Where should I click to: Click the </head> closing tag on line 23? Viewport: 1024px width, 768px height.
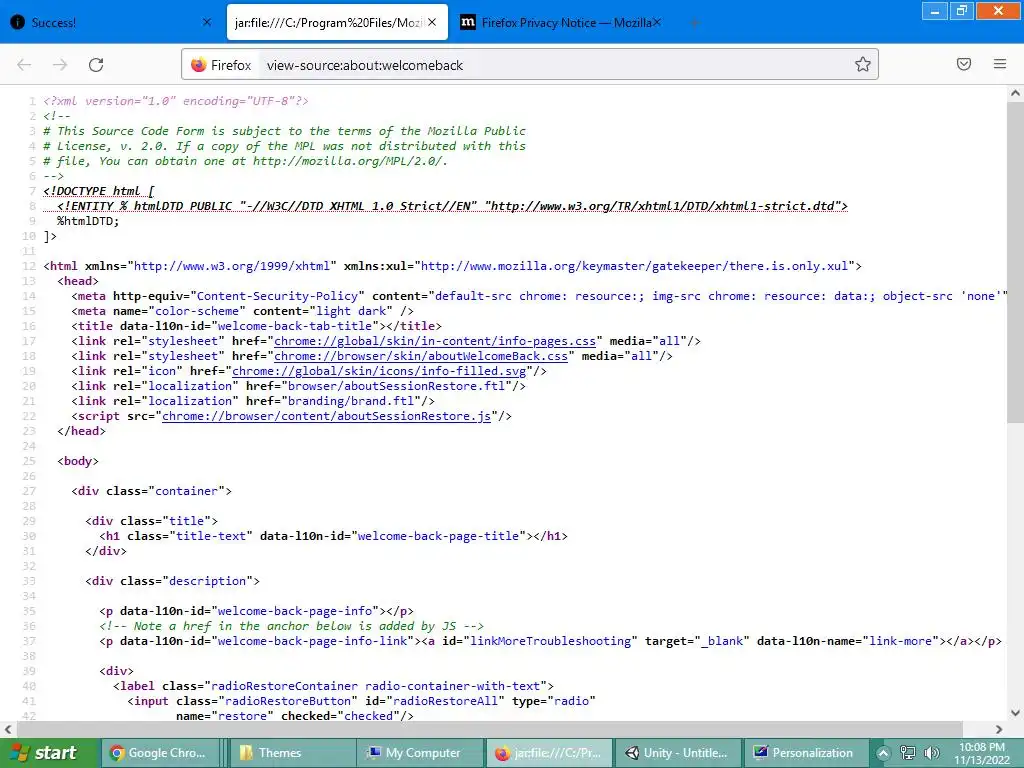click(x=81, y=431)
